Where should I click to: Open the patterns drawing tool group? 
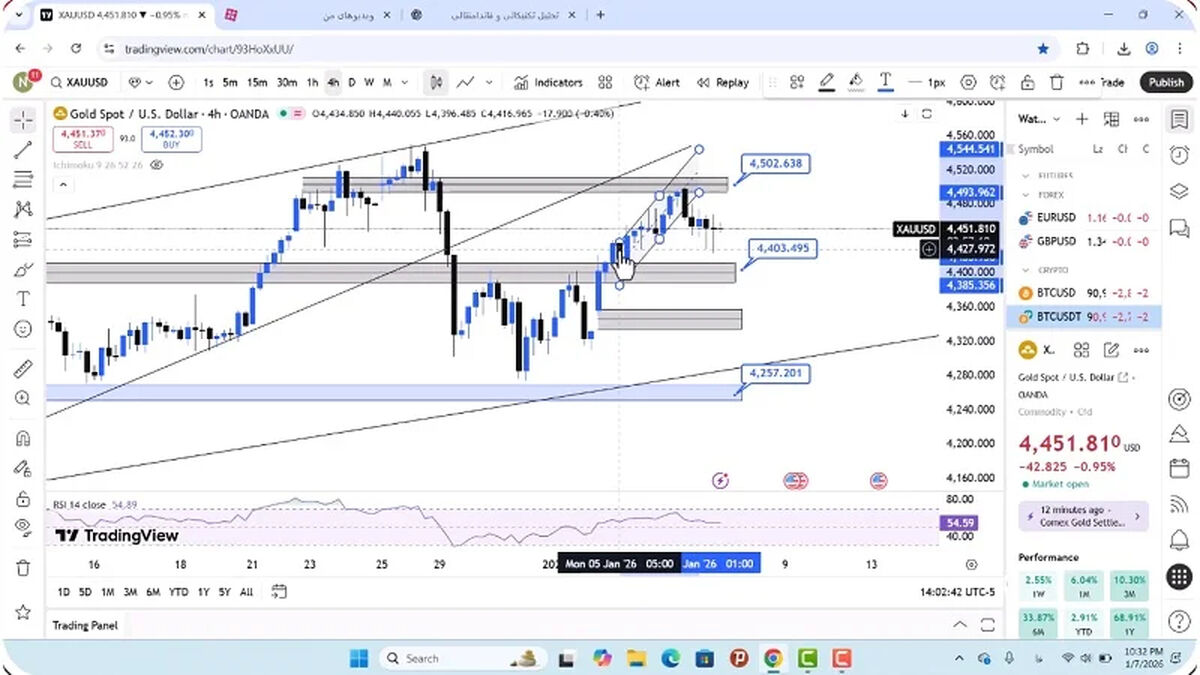(23, 210)
